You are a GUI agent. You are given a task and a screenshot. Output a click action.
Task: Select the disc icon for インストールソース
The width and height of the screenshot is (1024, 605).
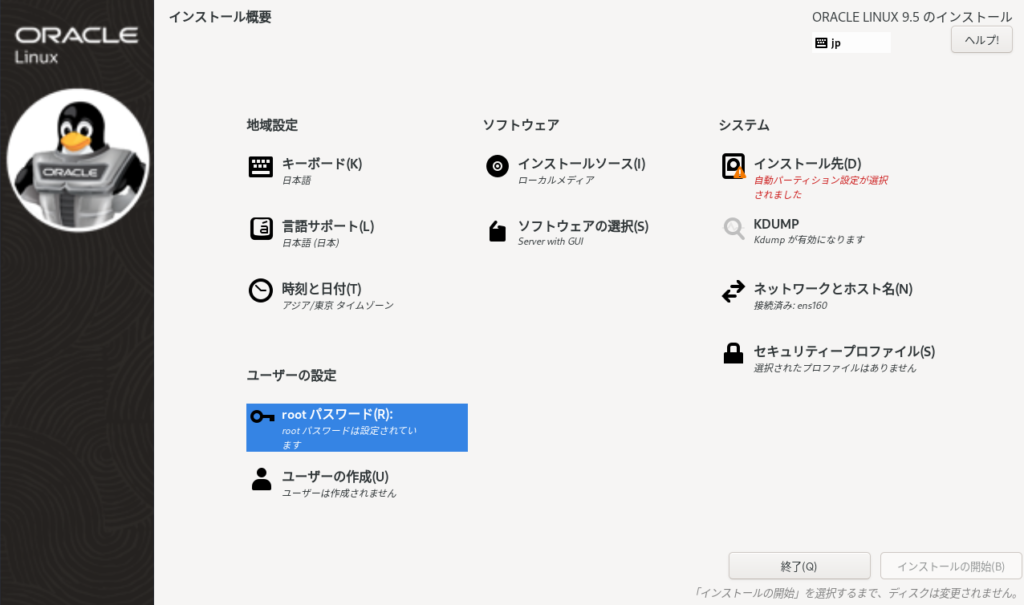pos(497,167)
